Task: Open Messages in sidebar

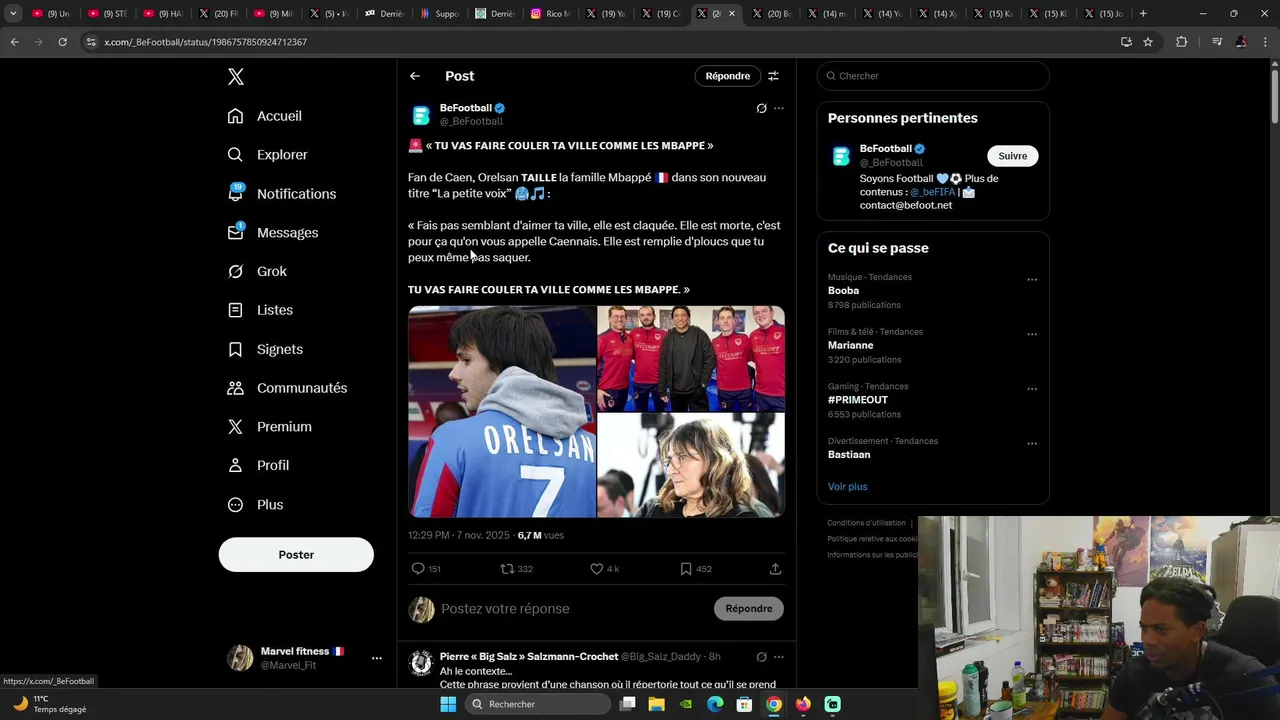Action: [x=273, y=233]
